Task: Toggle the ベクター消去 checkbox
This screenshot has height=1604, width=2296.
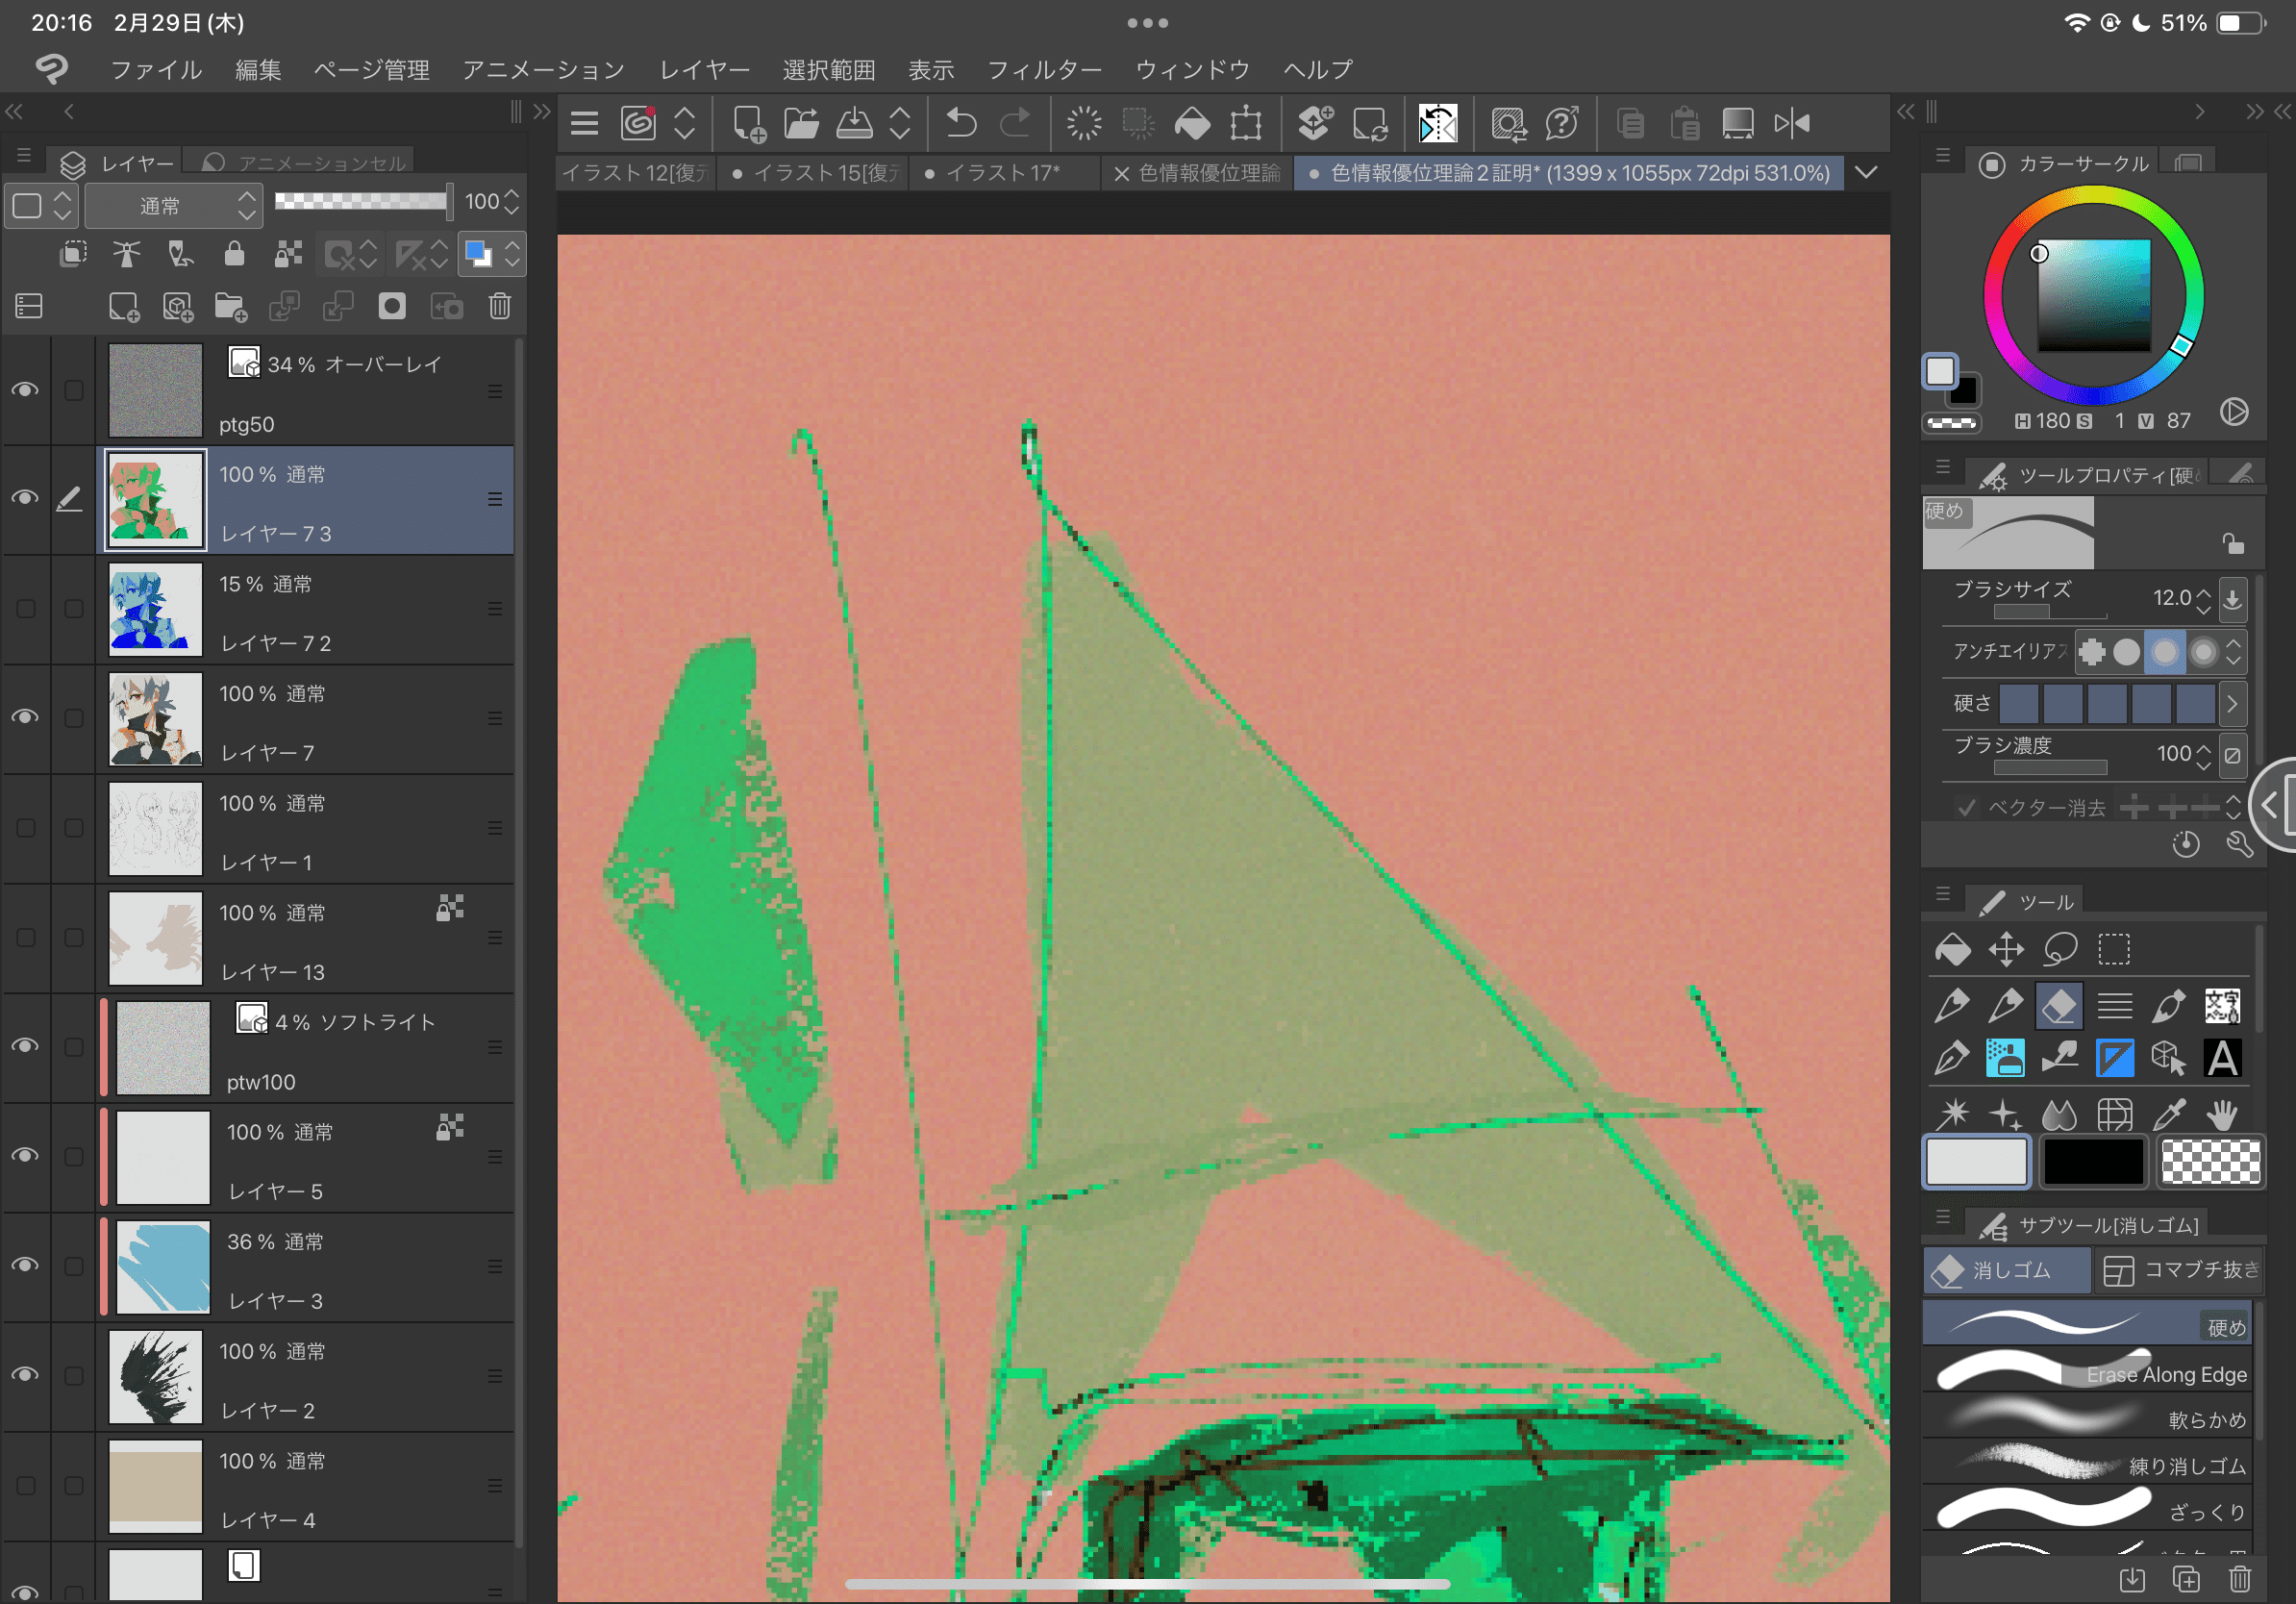Action: tap(1966, 807)
